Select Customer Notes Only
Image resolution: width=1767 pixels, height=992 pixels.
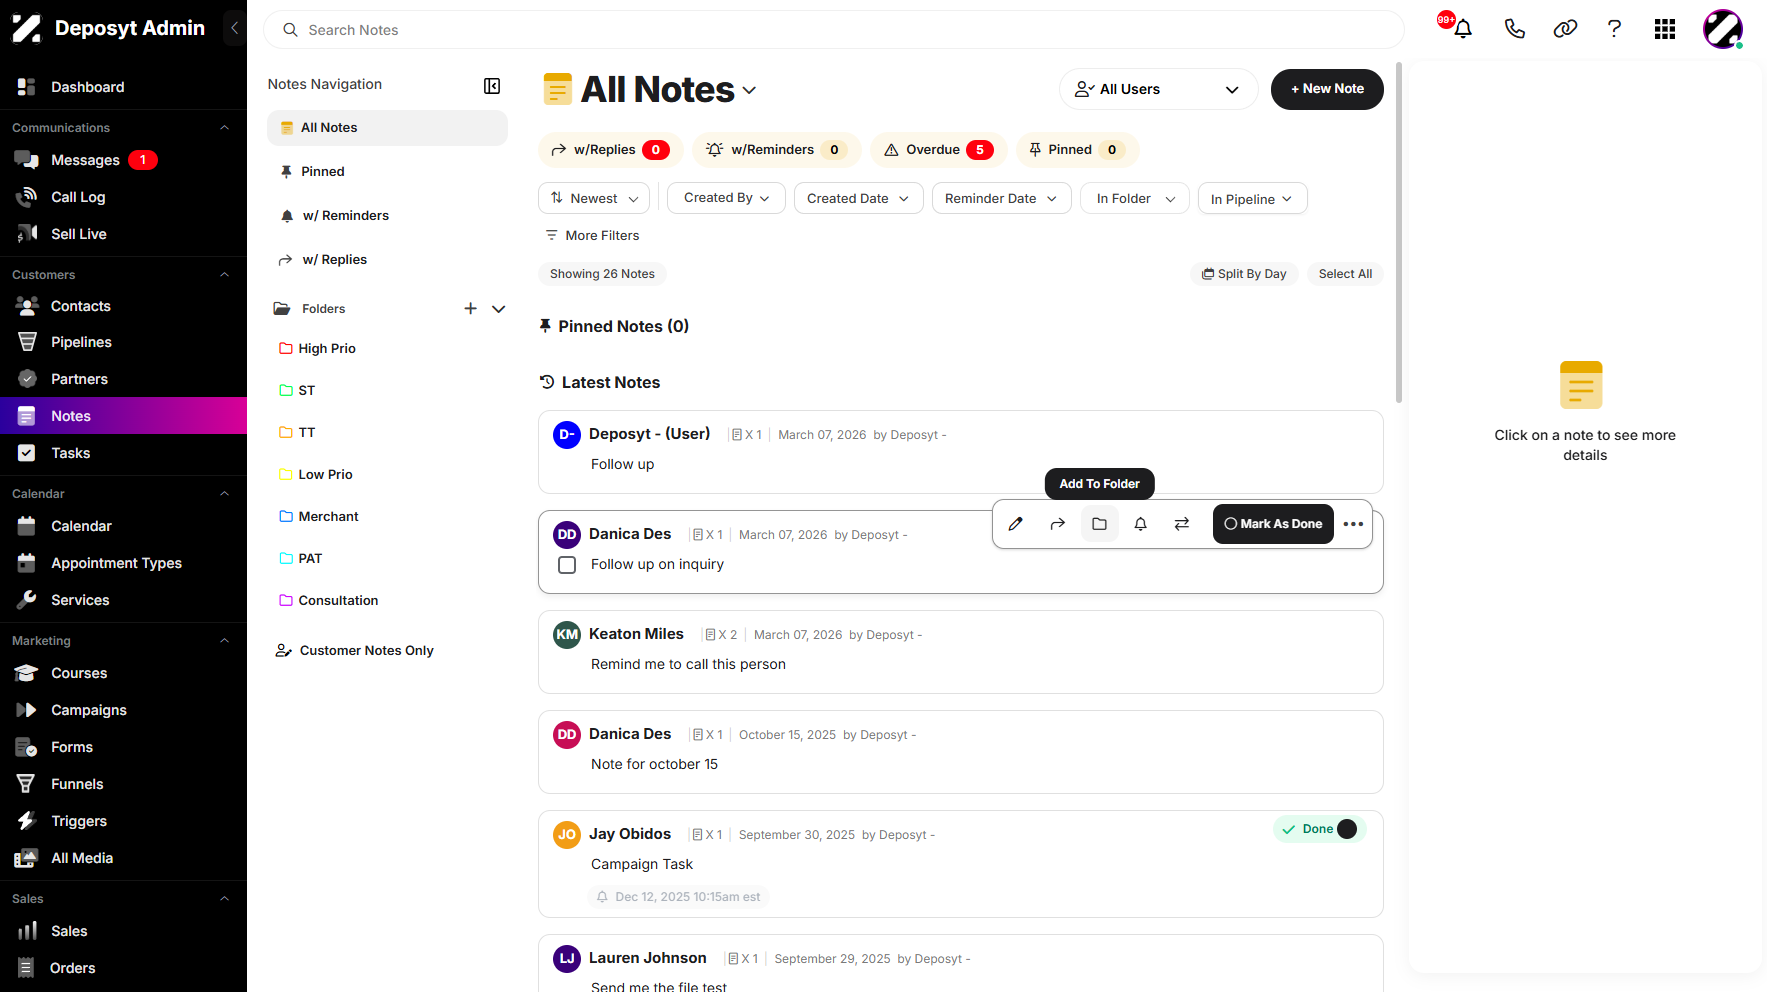[x=355, y=651]
